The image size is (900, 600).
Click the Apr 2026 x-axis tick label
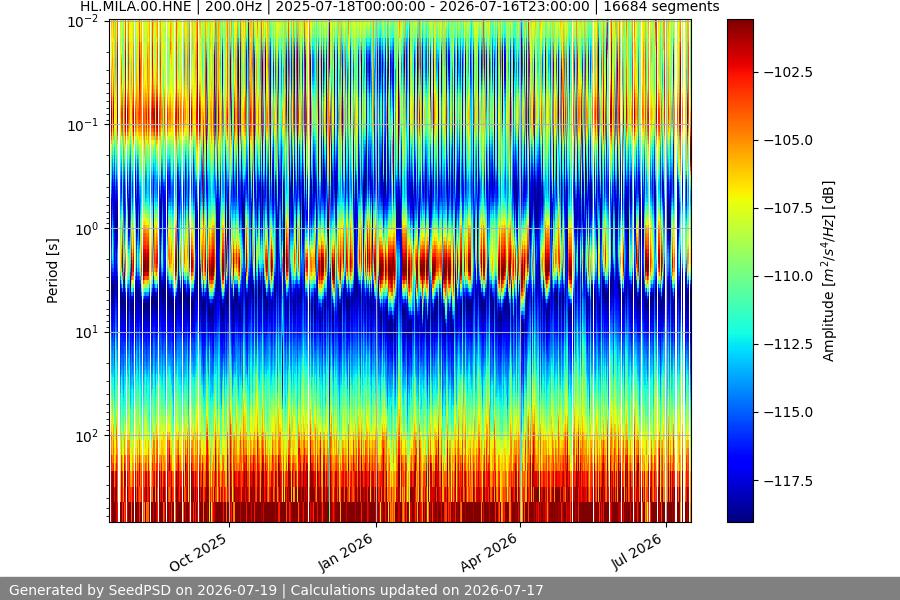(489, 552)
